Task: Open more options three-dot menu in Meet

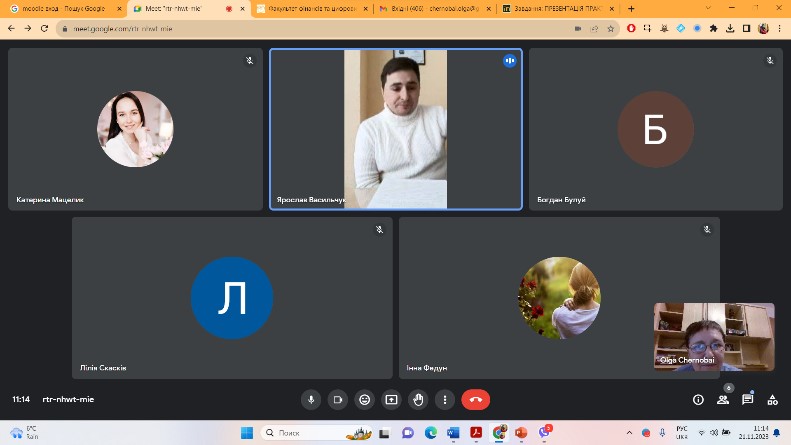Action: click(445, 400)
